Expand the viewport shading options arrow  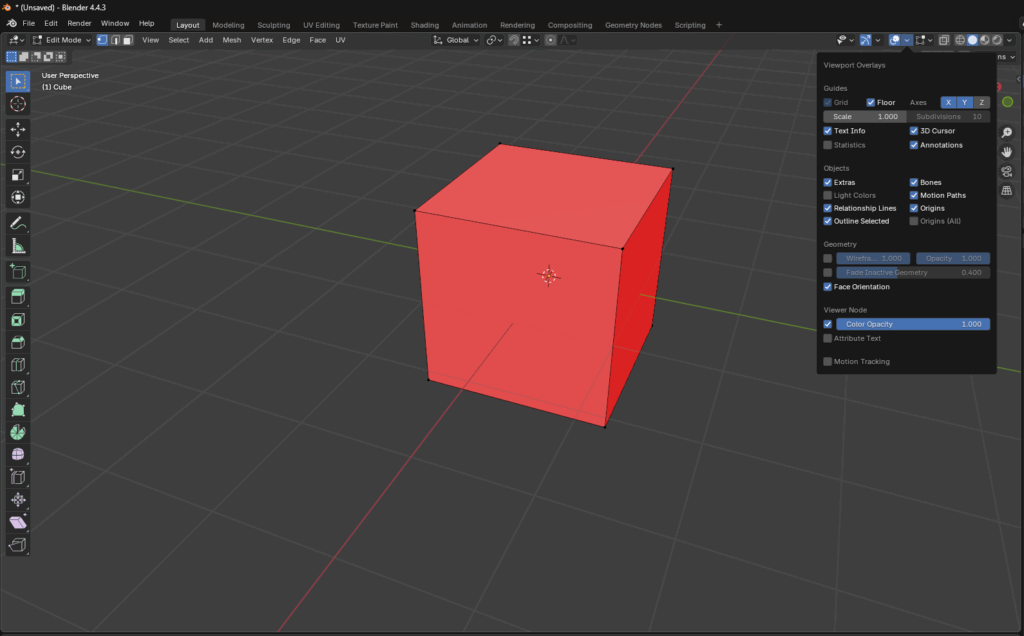point(1010,40)
